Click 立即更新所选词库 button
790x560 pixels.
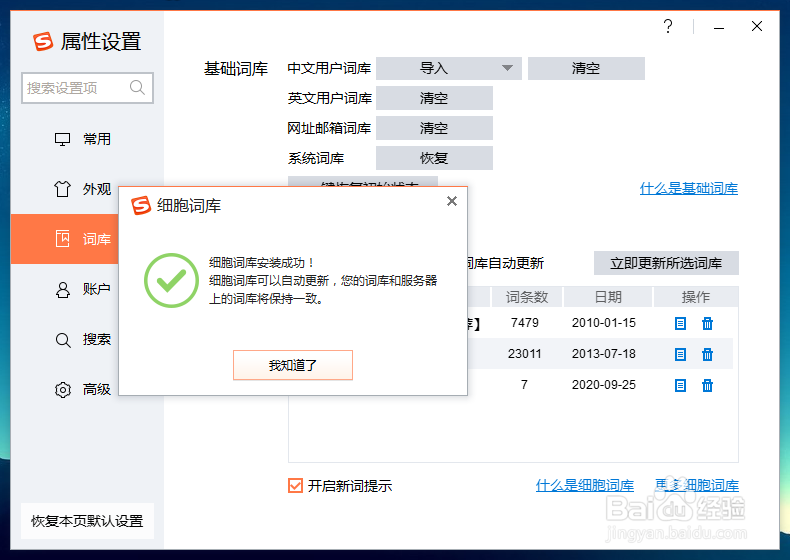(666, 263)
